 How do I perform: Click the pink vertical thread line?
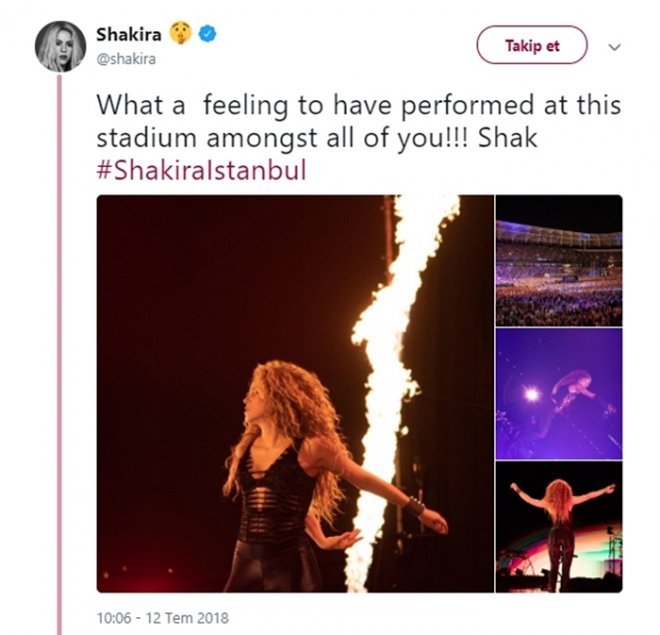point(60,350)
